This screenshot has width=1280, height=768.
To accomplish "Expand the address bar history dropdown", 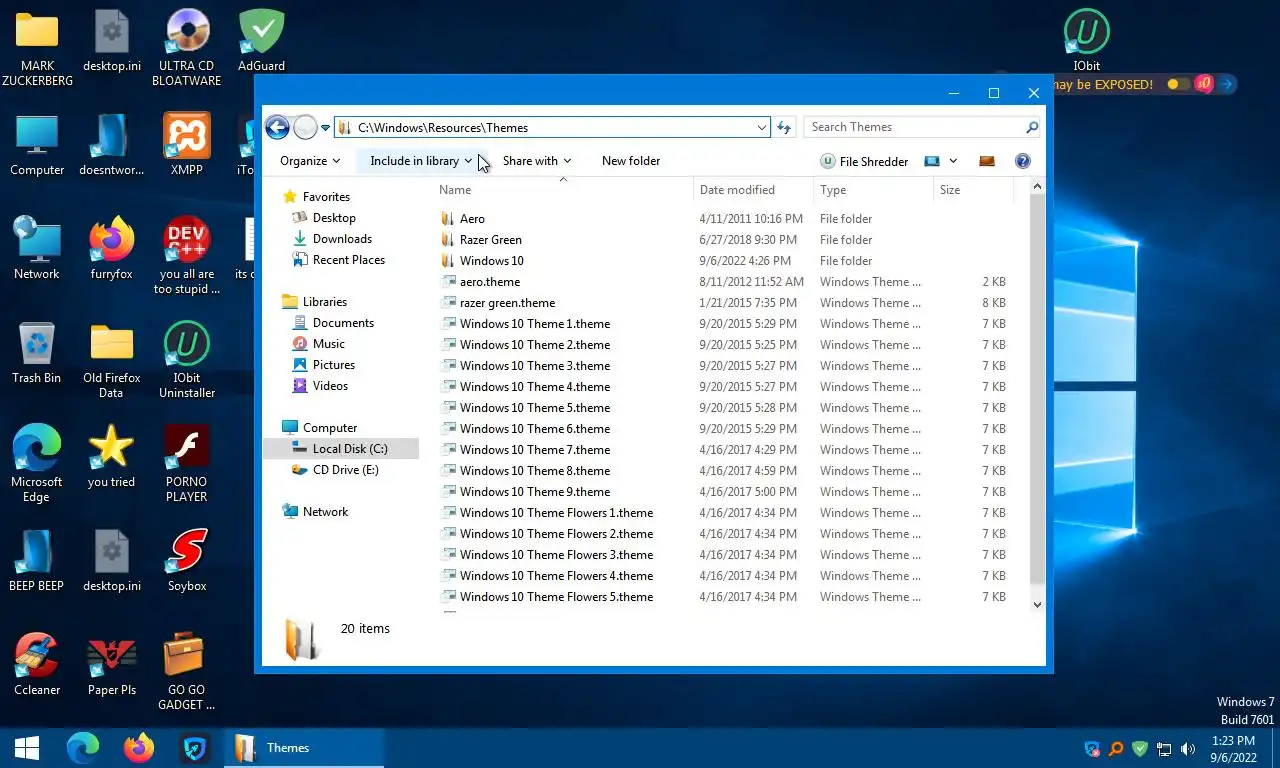I will coord(762,128).
